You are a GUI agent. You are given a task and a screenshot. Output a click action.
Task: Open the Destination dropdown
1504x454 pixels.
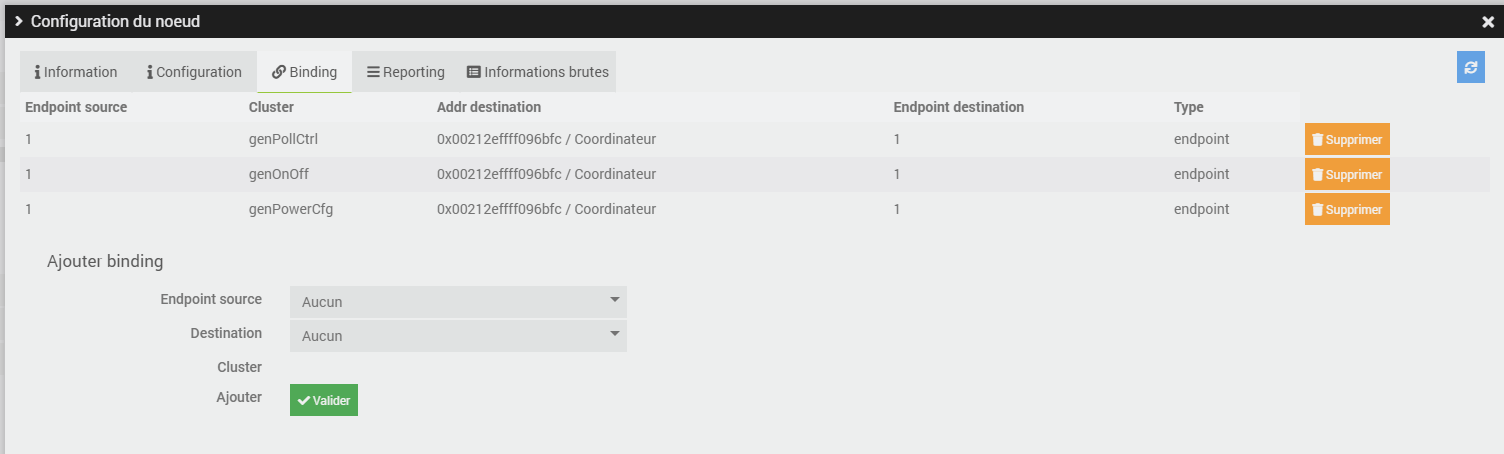[458, 336]
